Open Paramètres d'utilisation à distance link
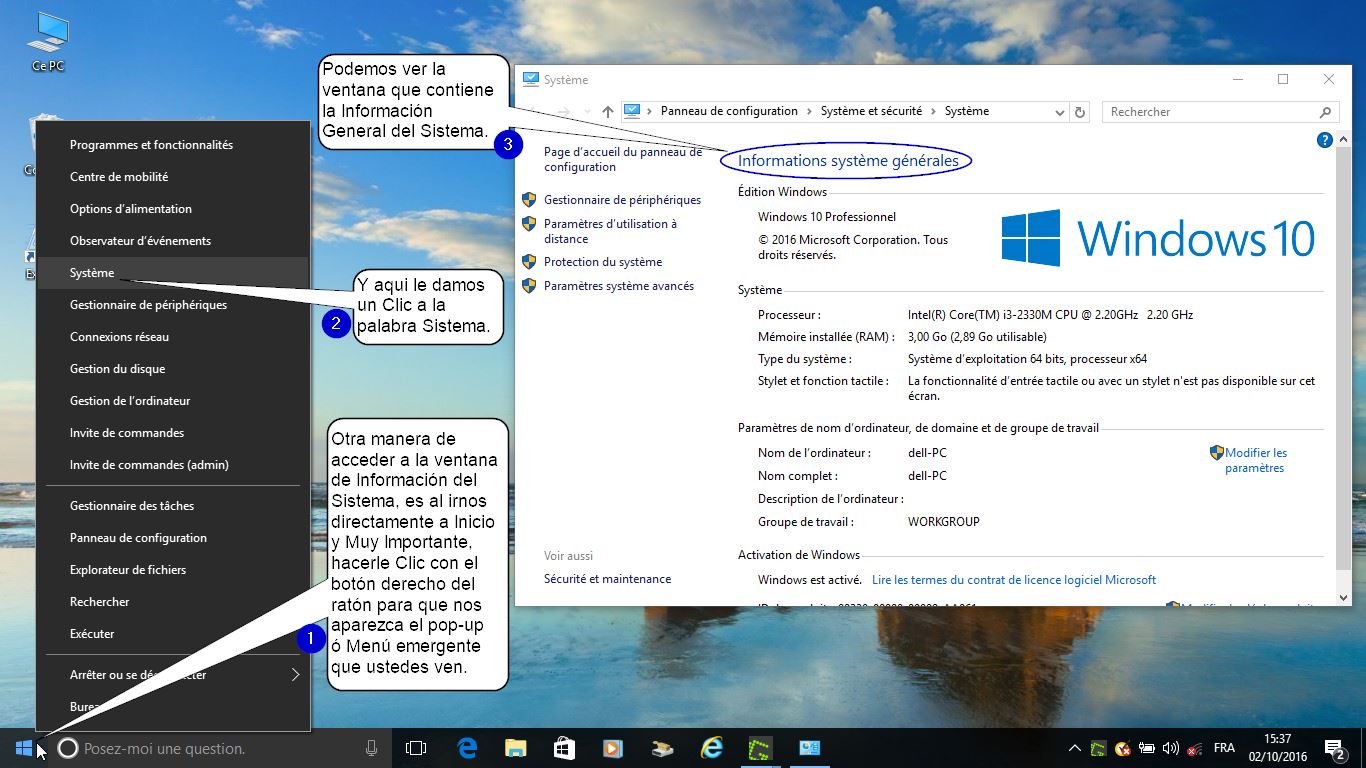 610,231
